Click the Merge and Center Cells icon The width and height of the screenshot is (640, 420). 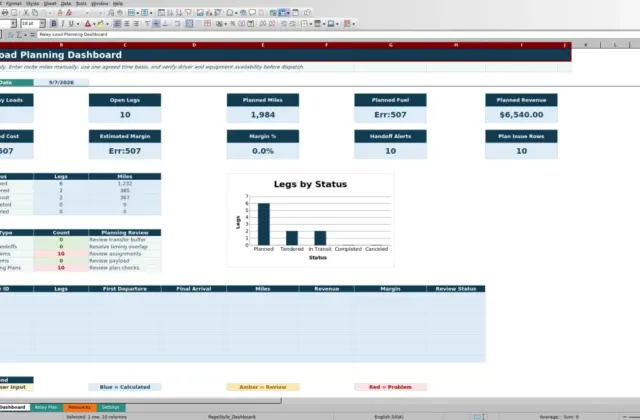pos(189,24)
